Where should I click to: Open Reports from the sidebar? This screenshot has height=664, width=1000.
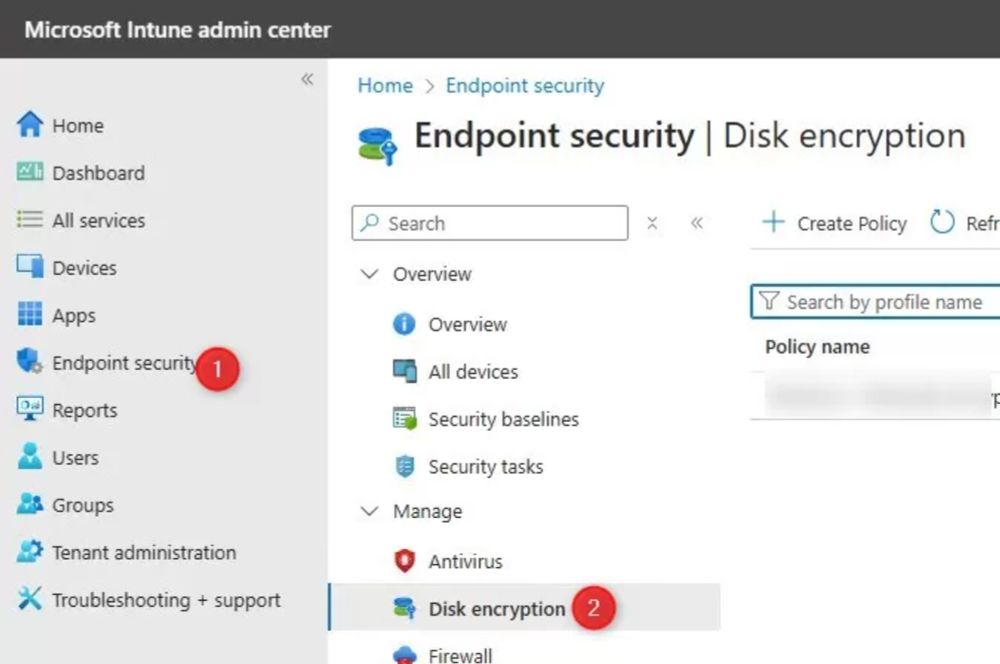click(67, 410)
